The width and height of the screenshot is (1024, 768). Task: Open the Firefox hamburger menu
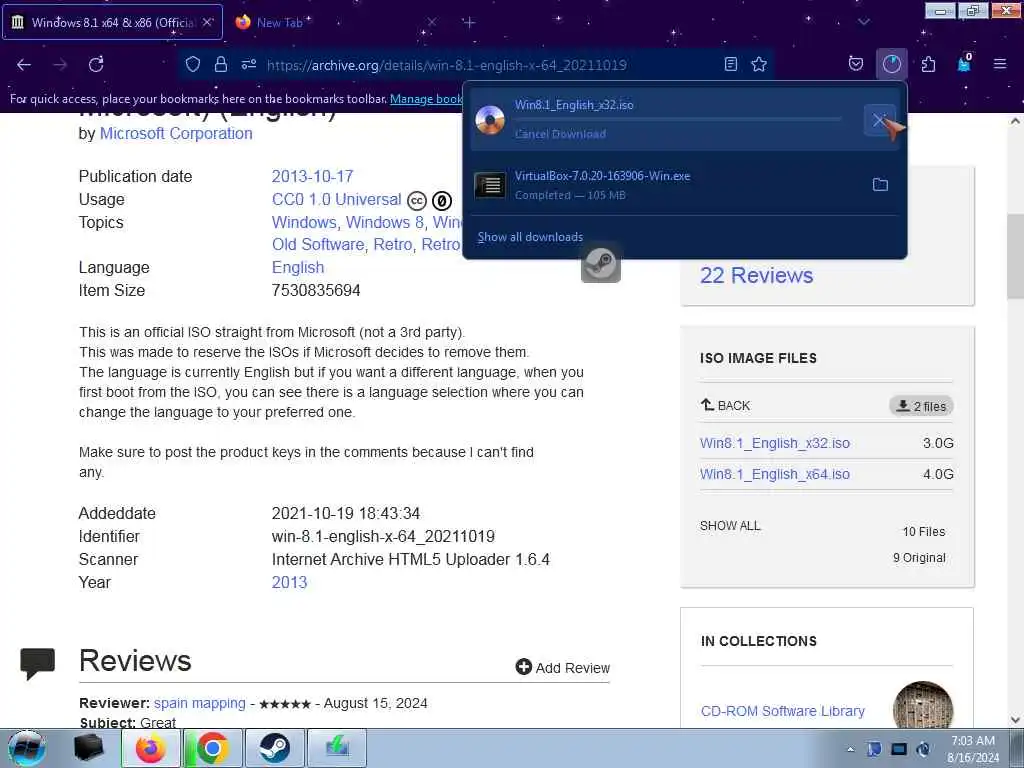click(999, 64)
